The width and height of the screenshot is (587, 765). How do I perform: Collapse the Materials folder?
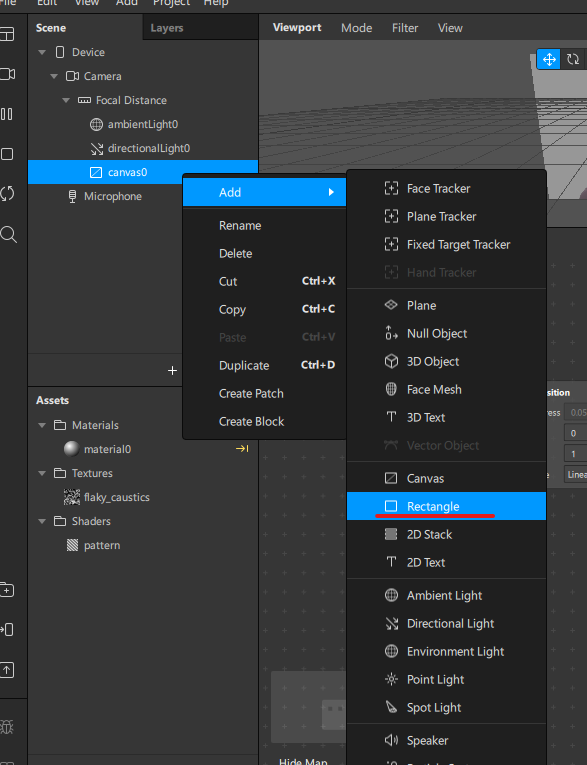coord(42,425)
